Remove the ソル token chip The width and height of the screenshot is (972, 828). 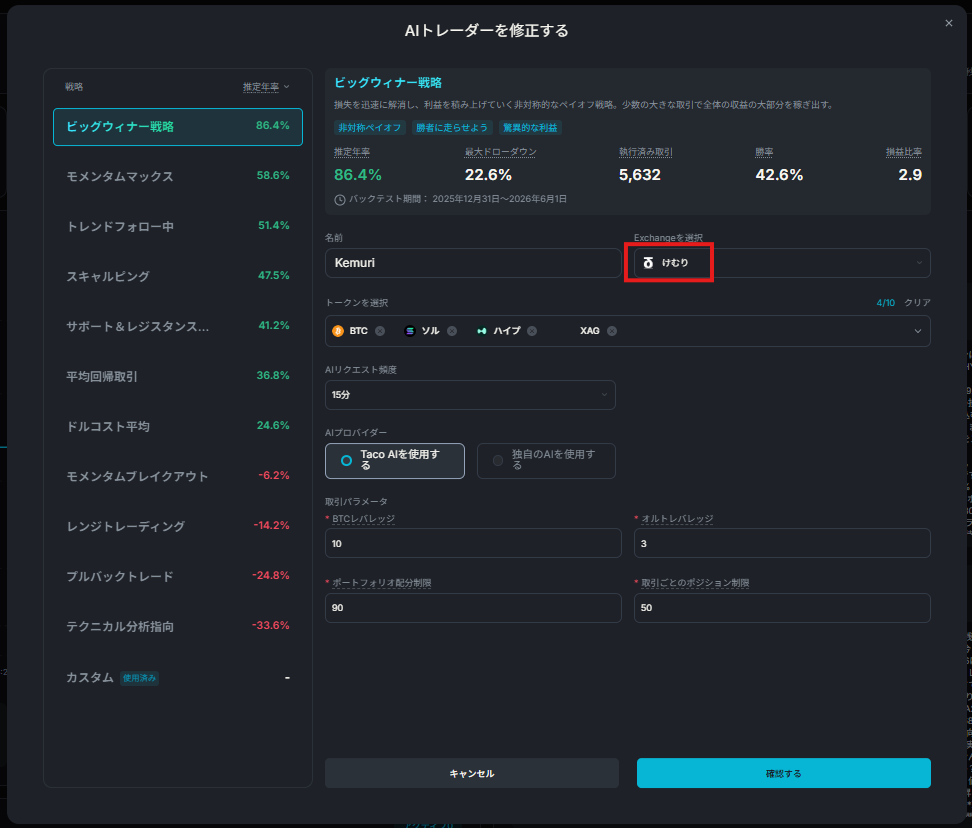452,331
